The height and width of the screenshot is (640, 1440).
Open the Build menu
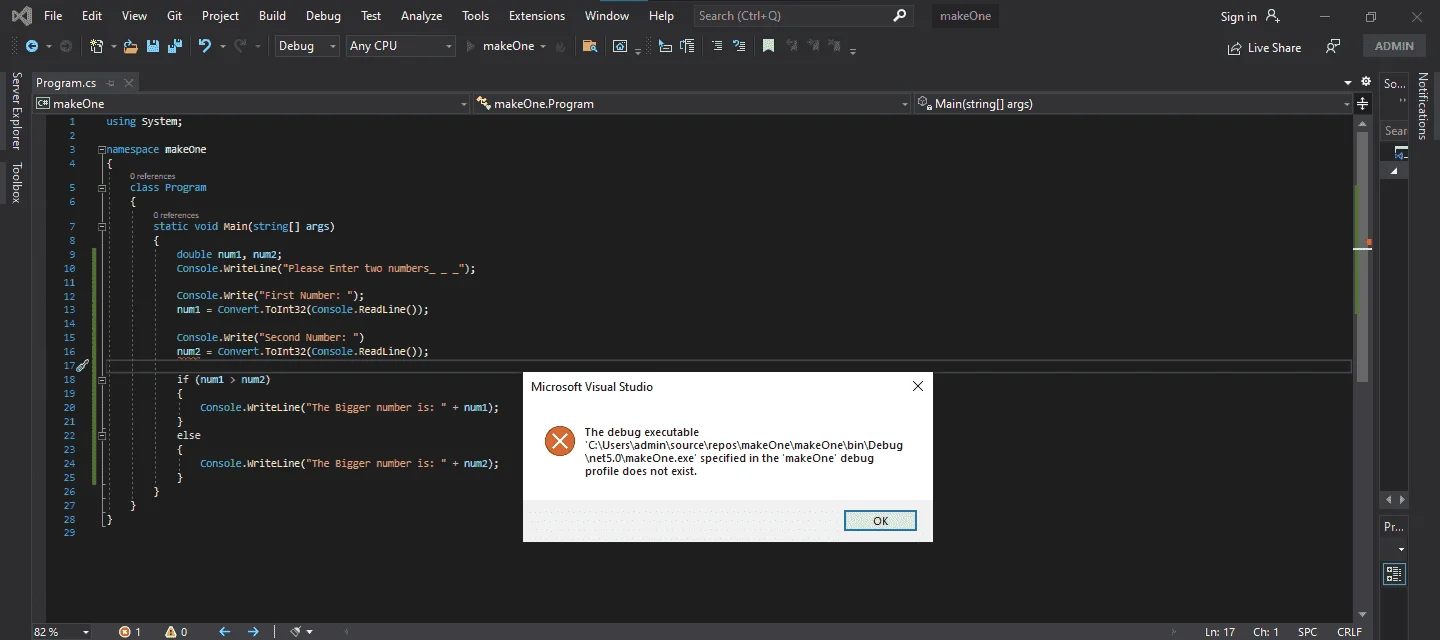[272, 16]
